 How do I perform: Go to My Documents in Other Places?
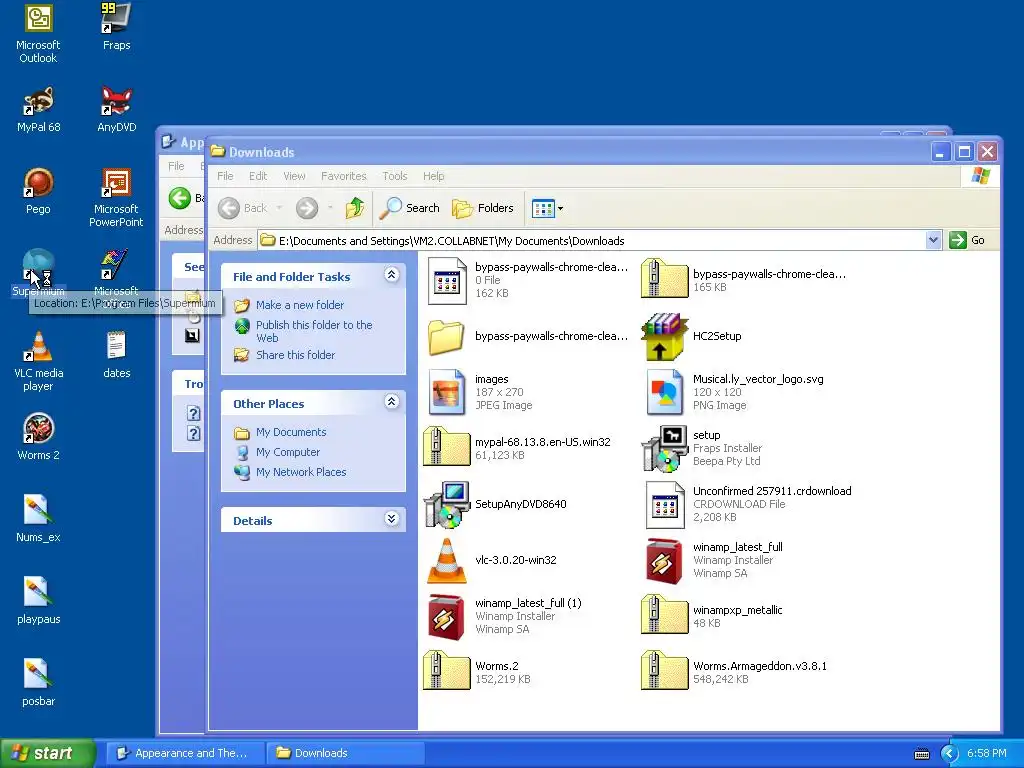pos(291,432)
